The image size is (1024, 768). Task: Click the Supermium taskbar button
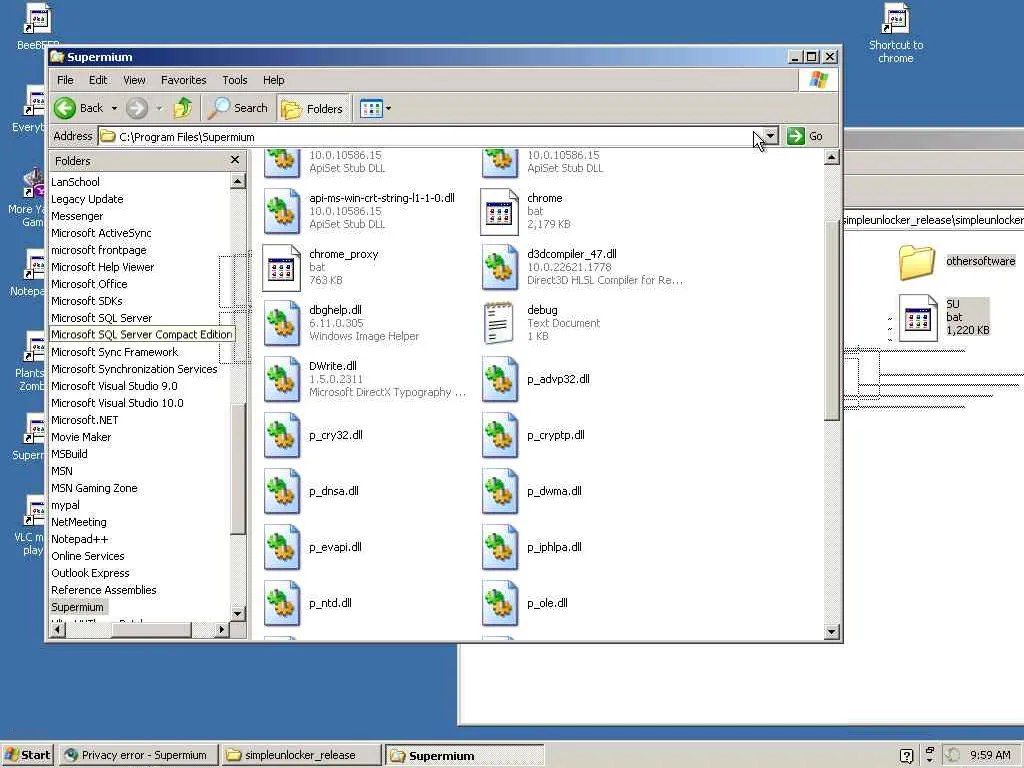point(464,756)
